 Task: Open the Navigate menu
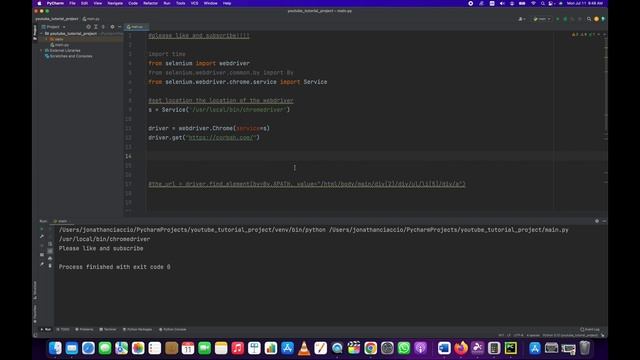(x=115, y=3)
